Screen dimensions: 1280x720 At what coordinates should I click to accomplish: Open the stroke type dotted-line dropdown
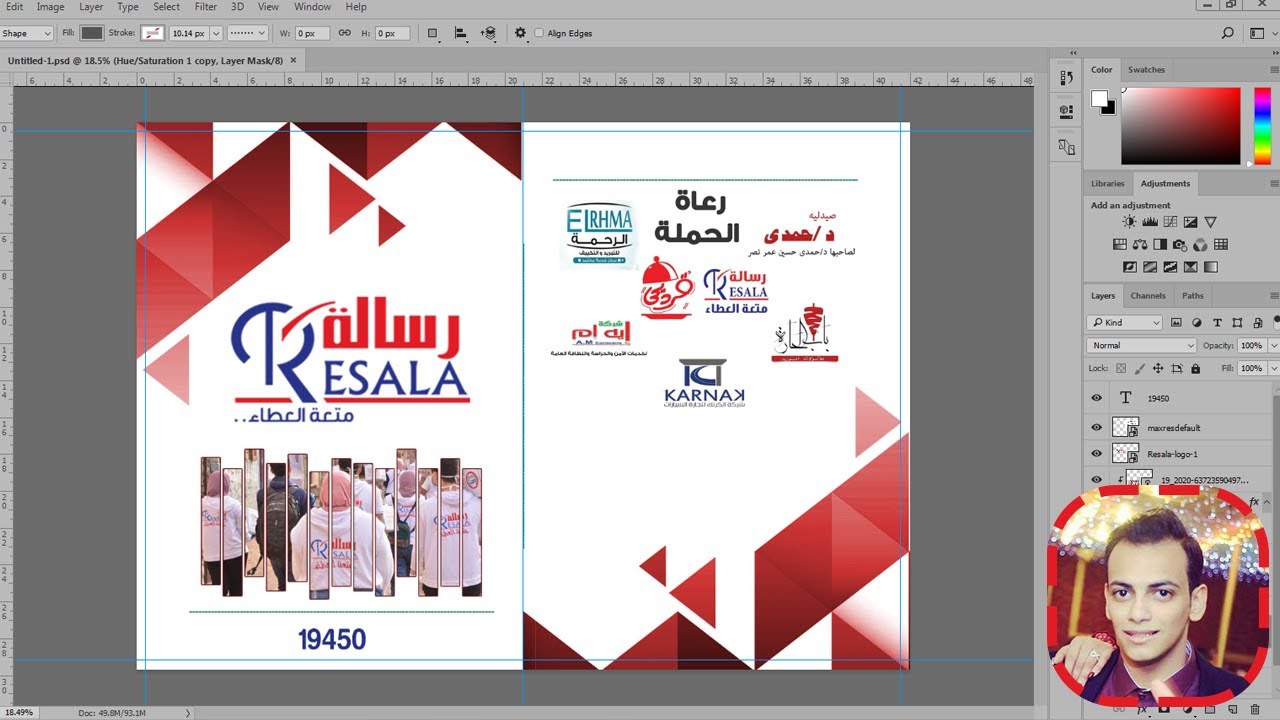click(x=247, y=33)
